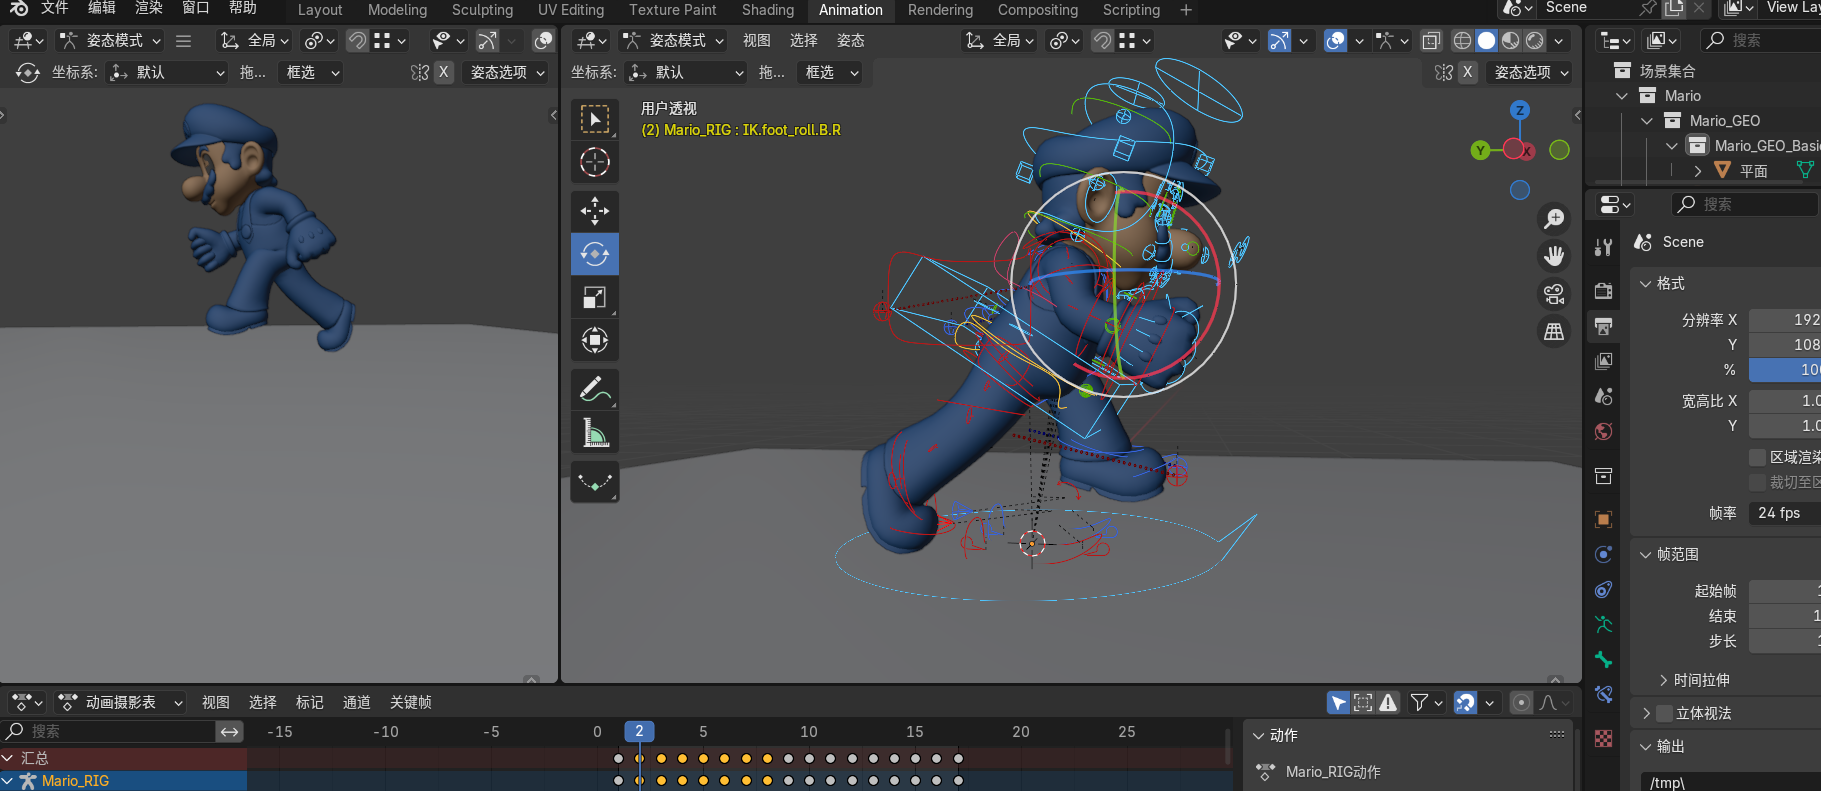Select the Annotate pencil tool
Screen dimensions: 1821x791
(595, 389)
